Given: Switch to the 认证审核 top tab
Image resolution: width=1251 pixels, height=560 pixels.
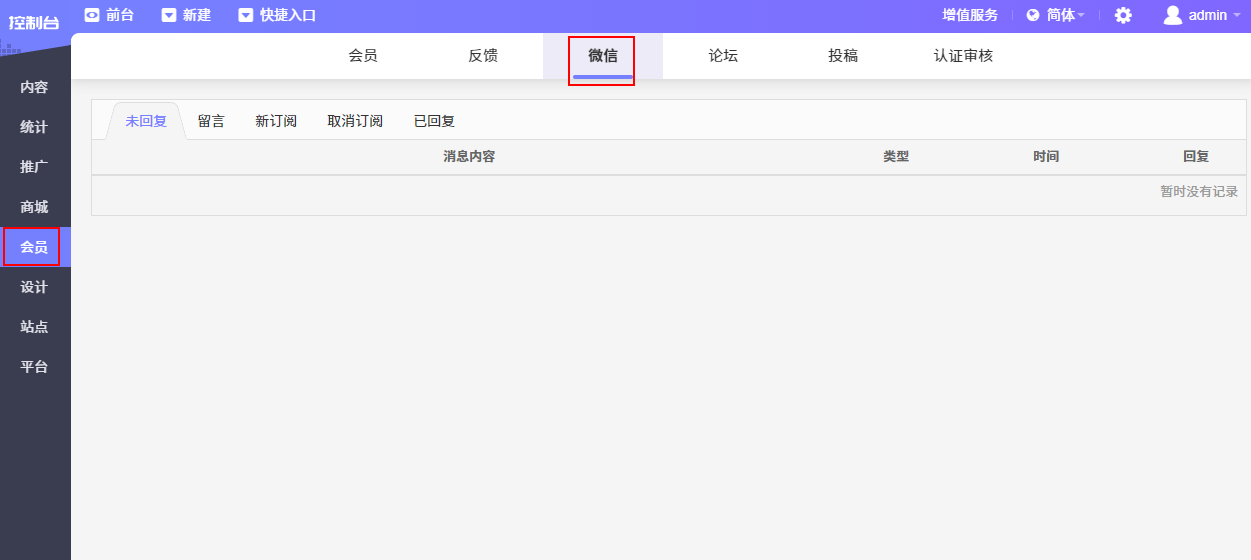Looking at the screenshot, I should (x=964, y=56).
